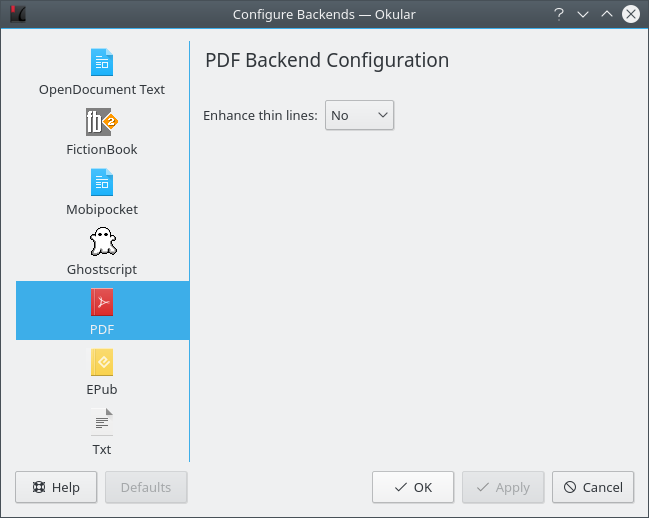Viewport: 649px width, 518px height.
Task: Click the PDF Backend Configuration heading
Action: click(x=327, y=60)
